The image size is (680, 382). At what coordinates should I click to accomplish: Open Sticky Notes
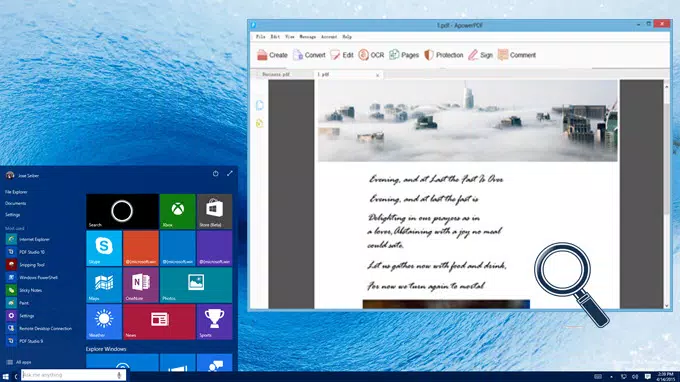24,291
